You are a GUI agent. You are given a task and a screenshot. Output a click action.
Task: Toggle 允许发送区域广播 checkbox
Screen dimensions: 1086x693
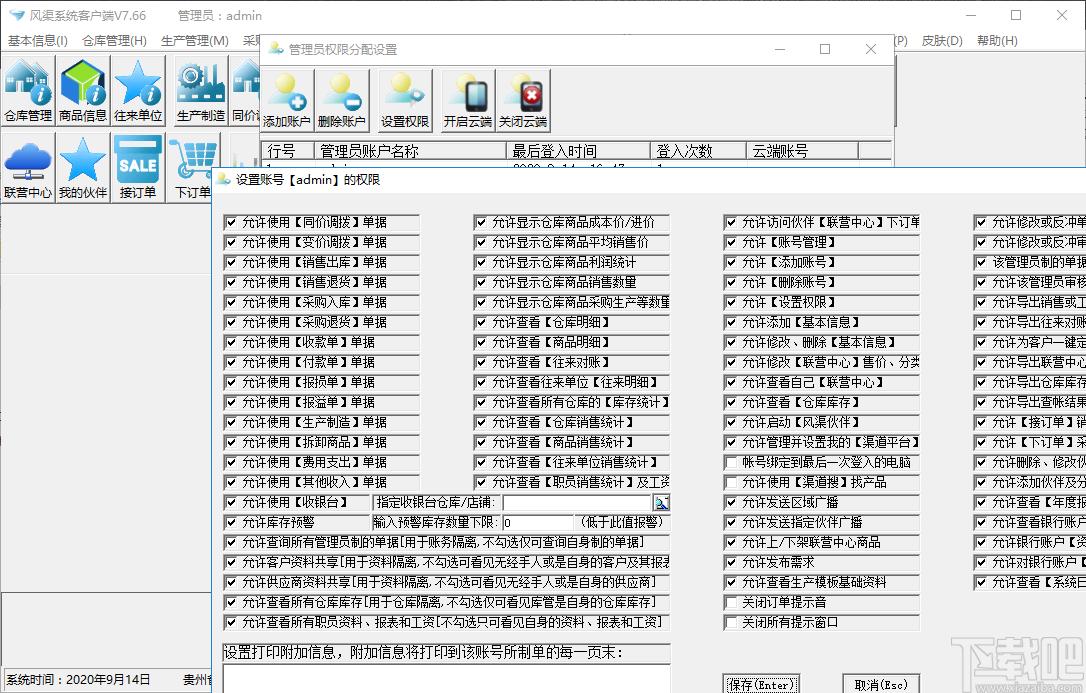point(731,503)
